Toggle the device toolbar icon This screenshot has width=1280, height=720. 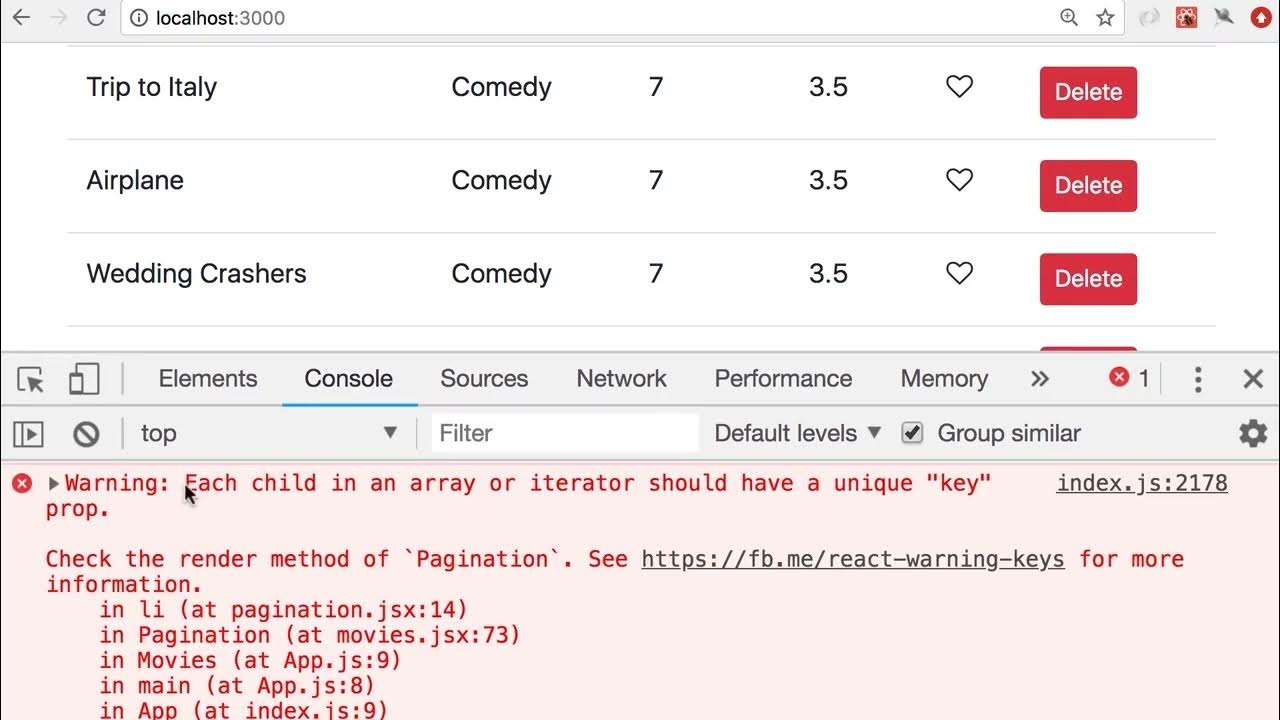[x=84, y=380]
